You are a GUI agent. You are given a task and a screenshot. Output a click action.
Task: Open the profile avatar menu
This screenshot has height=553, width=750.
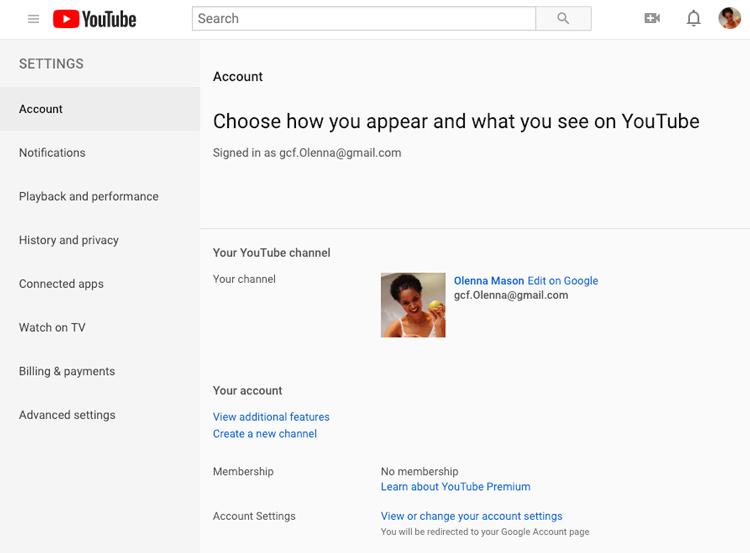pyautogui.click(x=729, y=19)
